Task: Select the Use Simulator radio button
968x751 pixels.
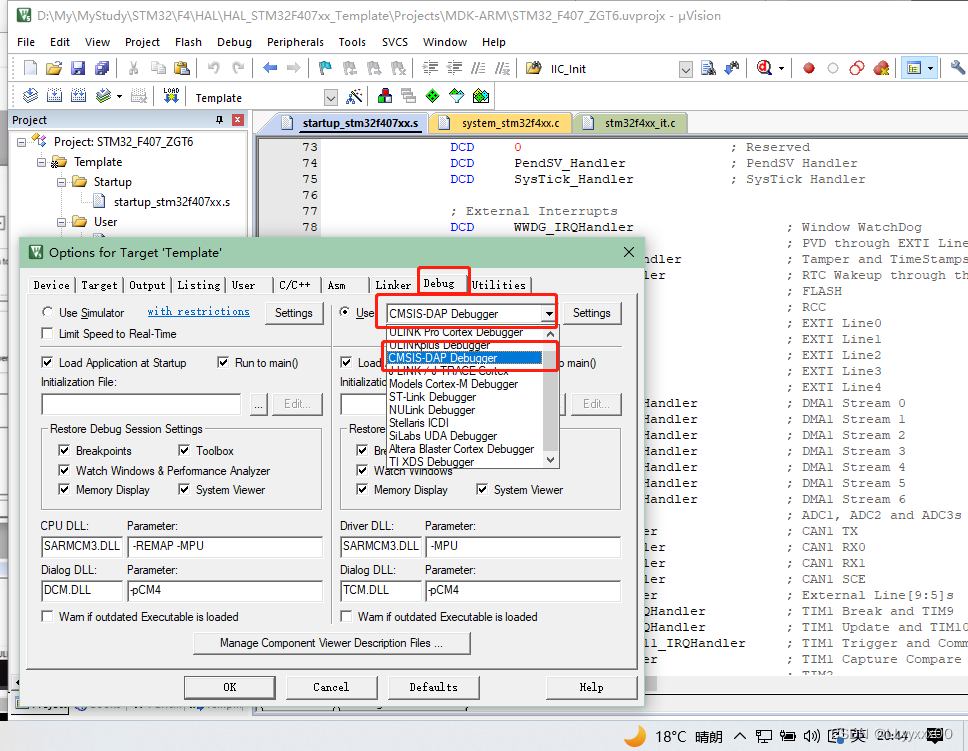Action: (x=47, y=312)
